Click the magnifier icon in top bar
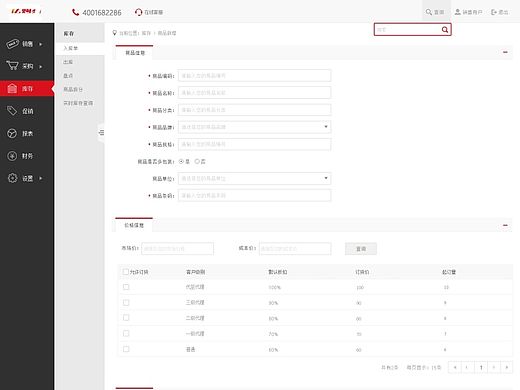This screenshot has height=390, width=520. click(429, 12)
